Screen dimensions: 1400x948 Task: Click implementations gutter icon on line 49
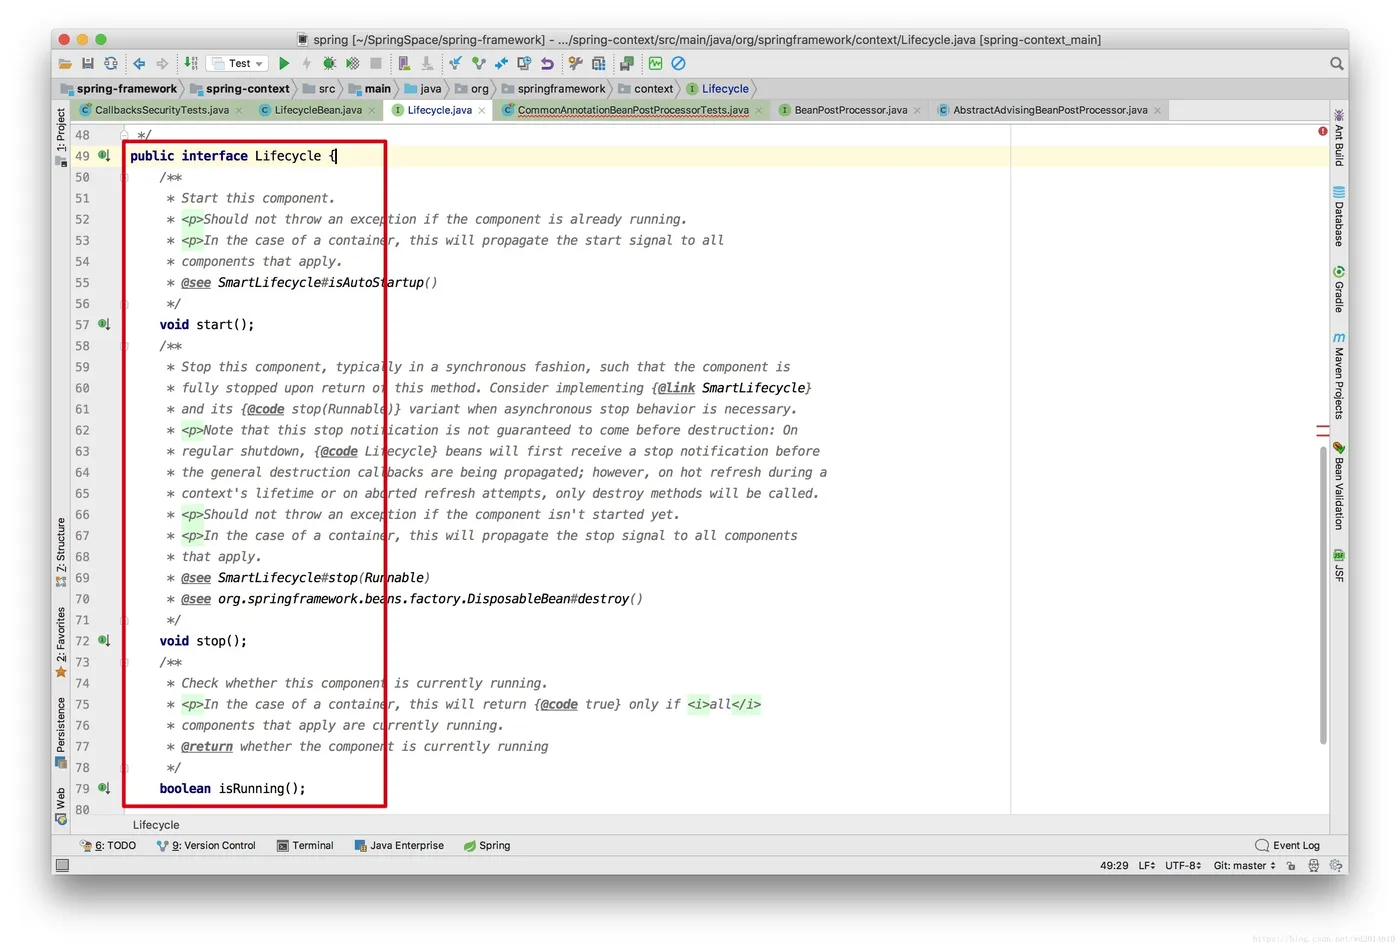[x=104, y=156]
